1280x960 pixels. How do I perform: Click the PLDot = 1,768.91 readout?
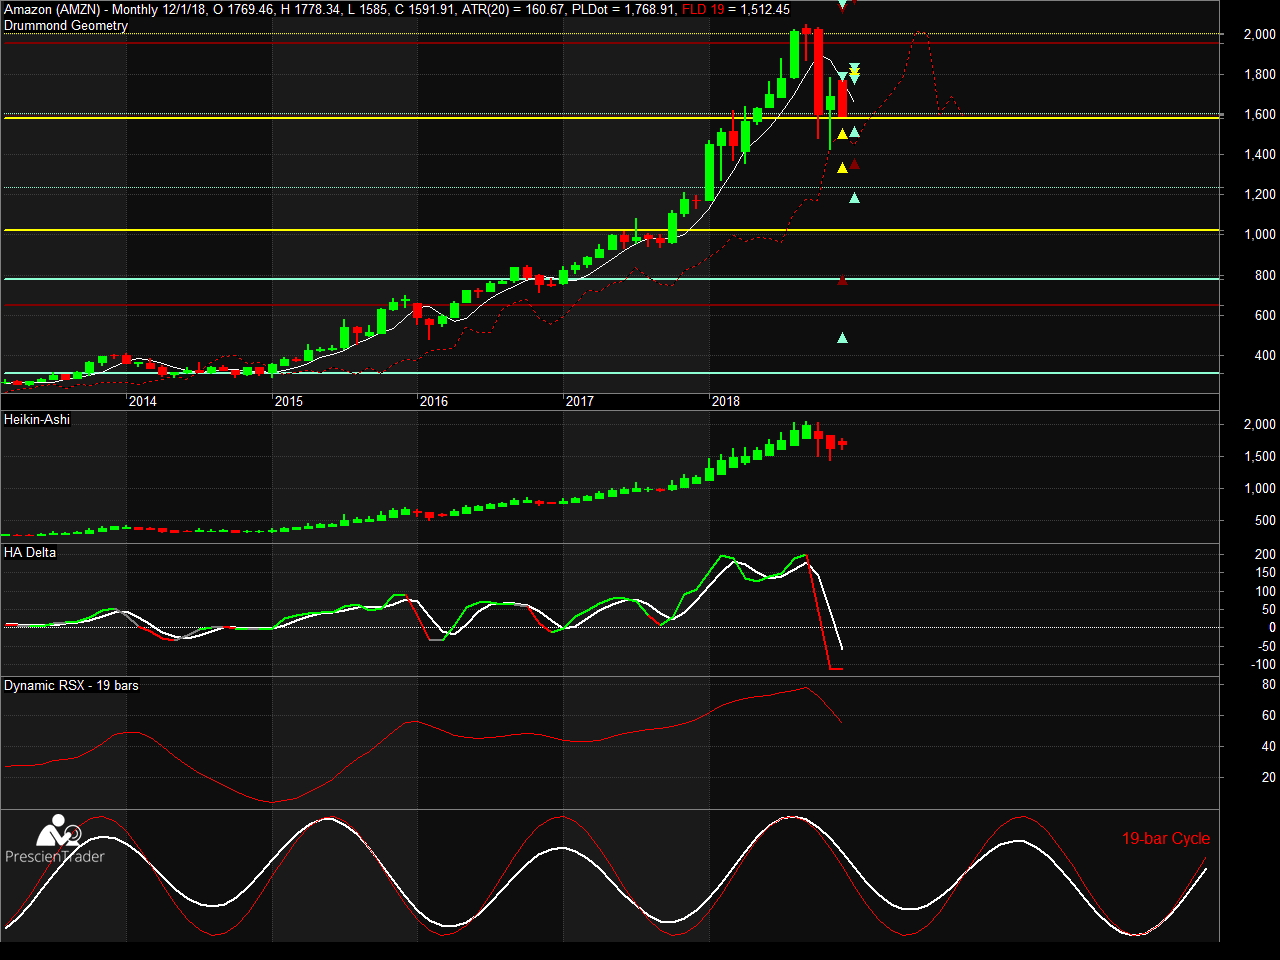(623, 10)
